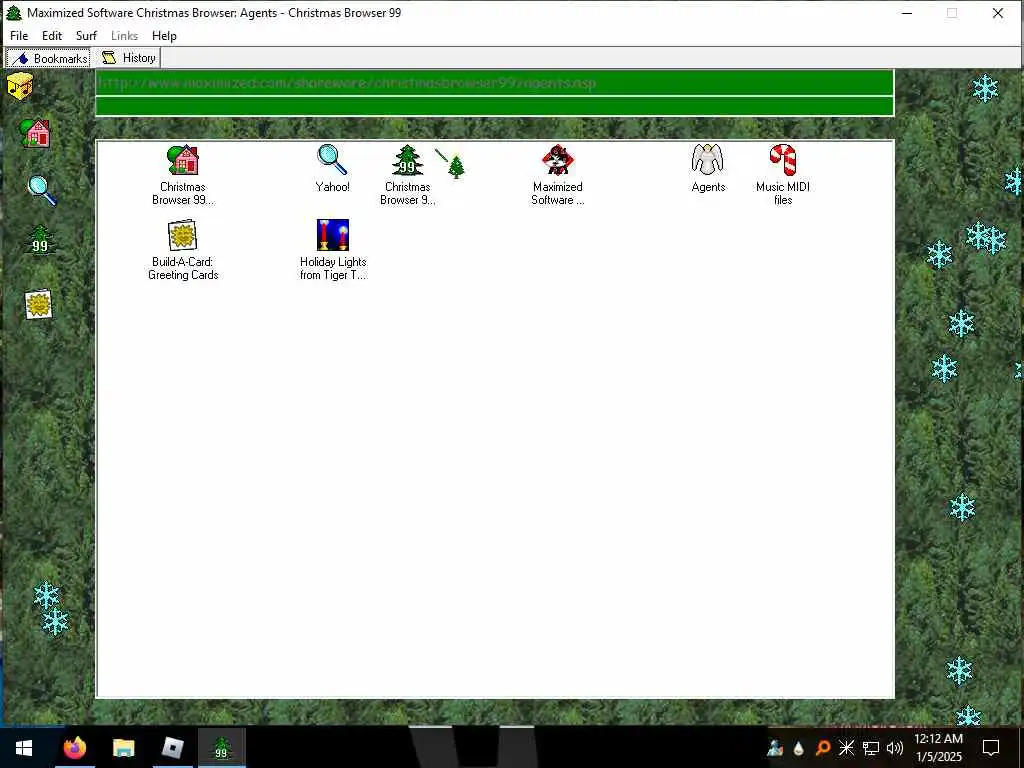Open File Explorer from the taskbar
Screen dimensions: 1024x768
[x=123, y=748]
